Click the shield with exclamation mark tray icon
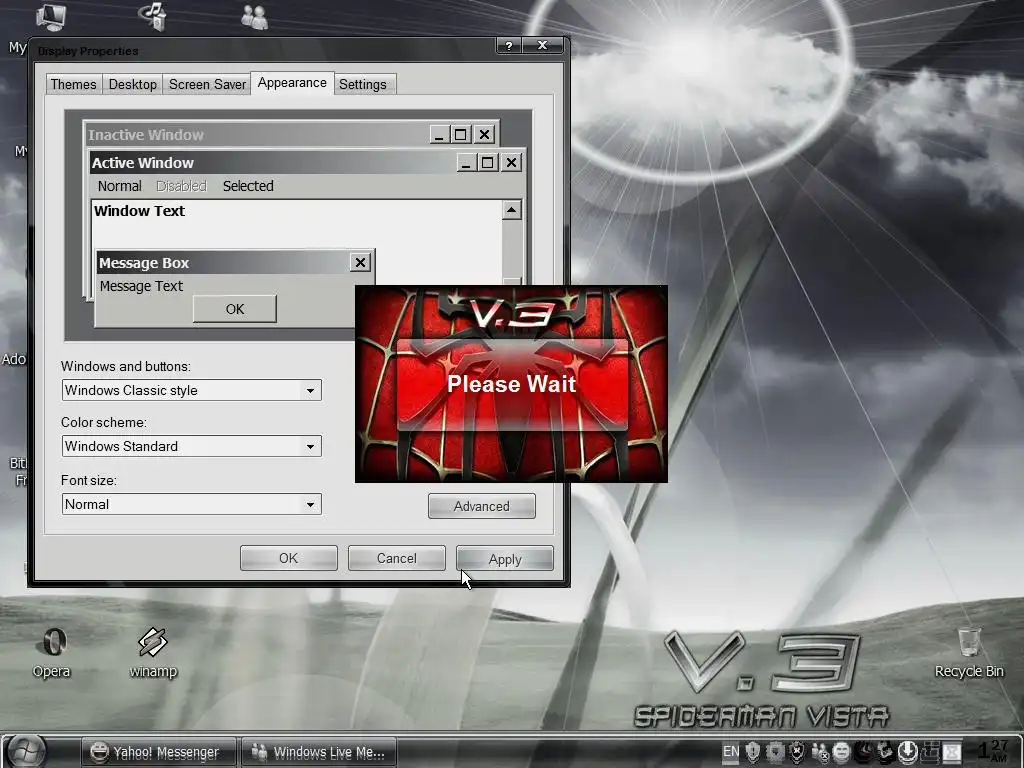This screenshot has width=1024, height=768. pos(752,752)
